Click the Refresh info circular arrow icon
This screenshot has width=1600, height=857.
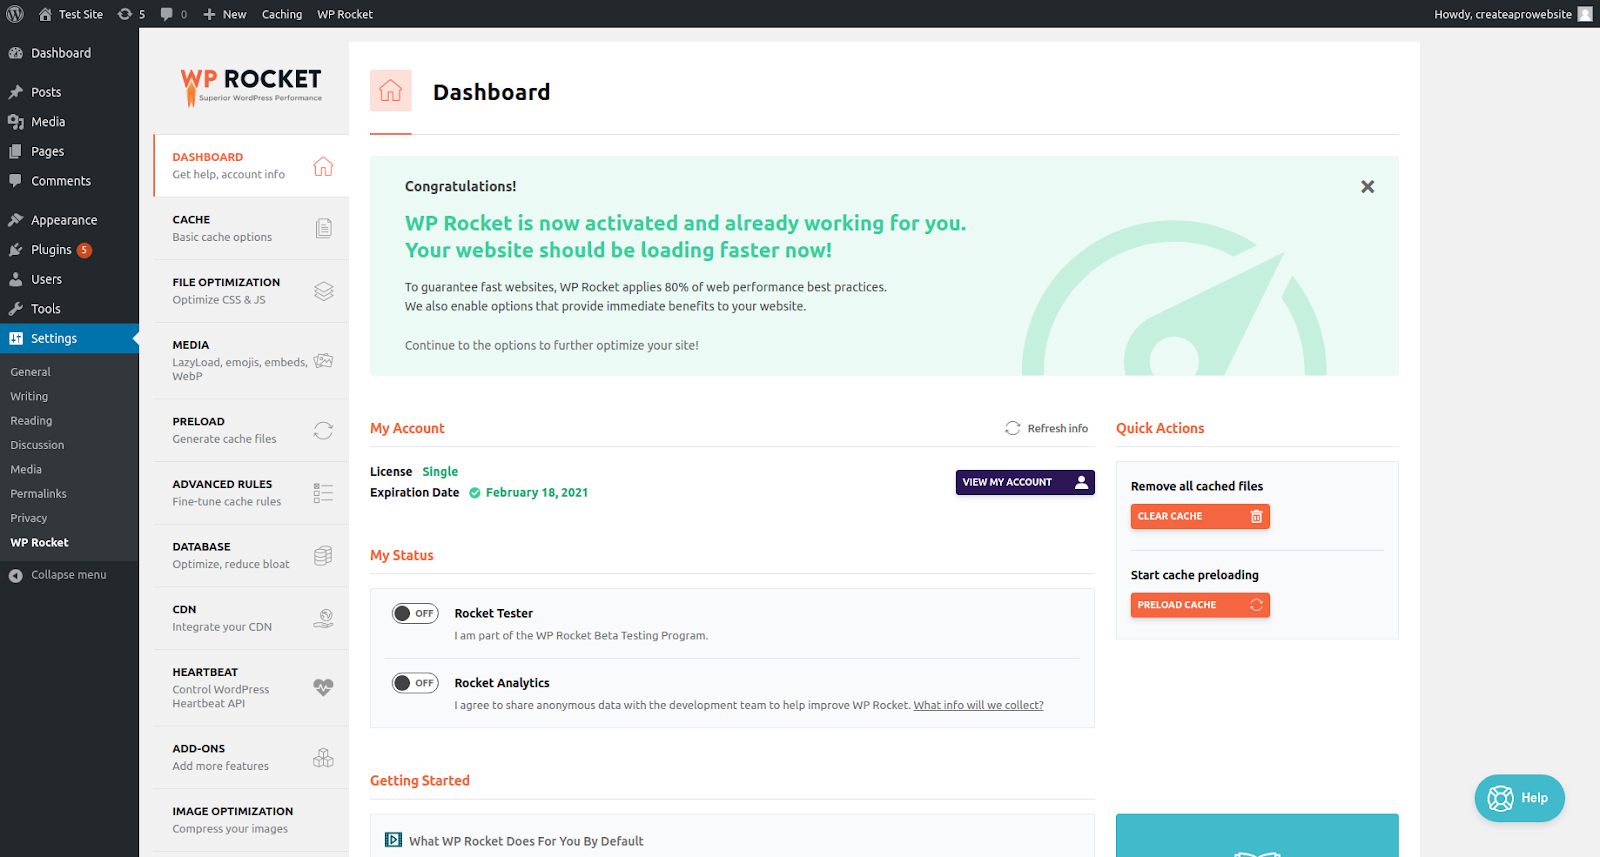click(x=1012, y=428)
